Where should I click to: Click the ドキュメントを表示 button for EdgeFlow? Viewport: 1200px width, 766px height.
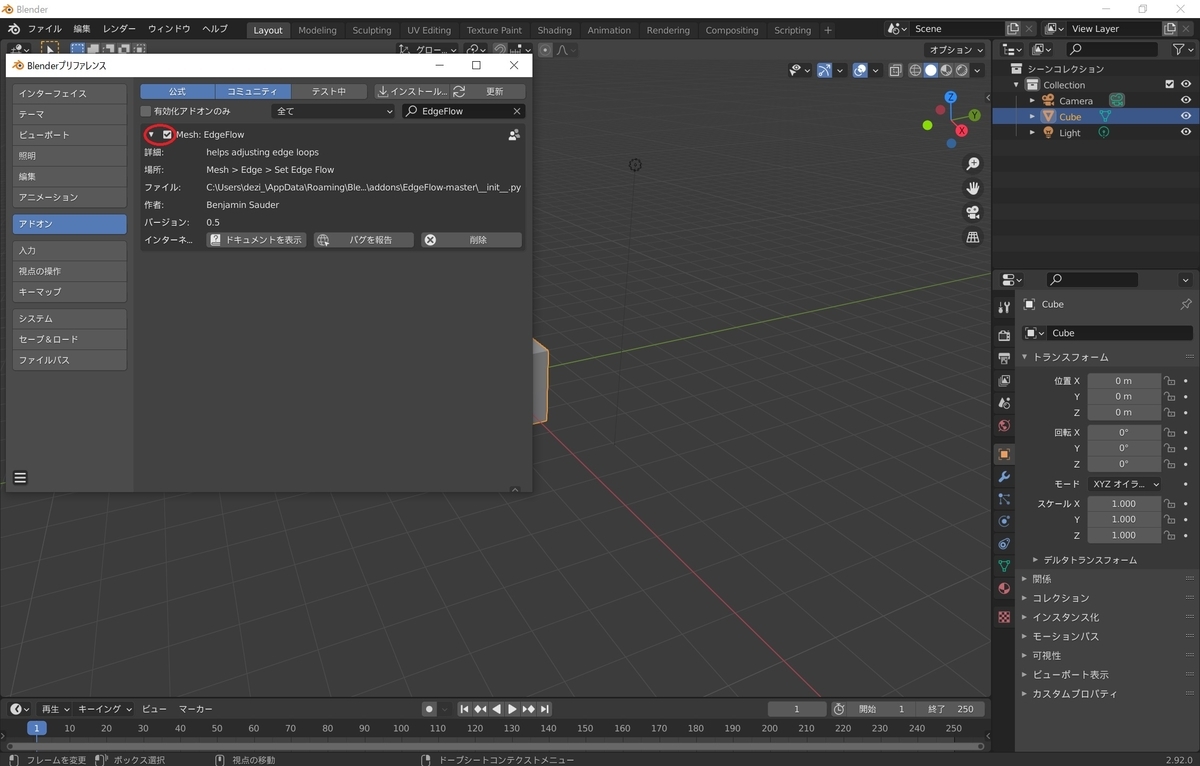click(x=256, y=239)
